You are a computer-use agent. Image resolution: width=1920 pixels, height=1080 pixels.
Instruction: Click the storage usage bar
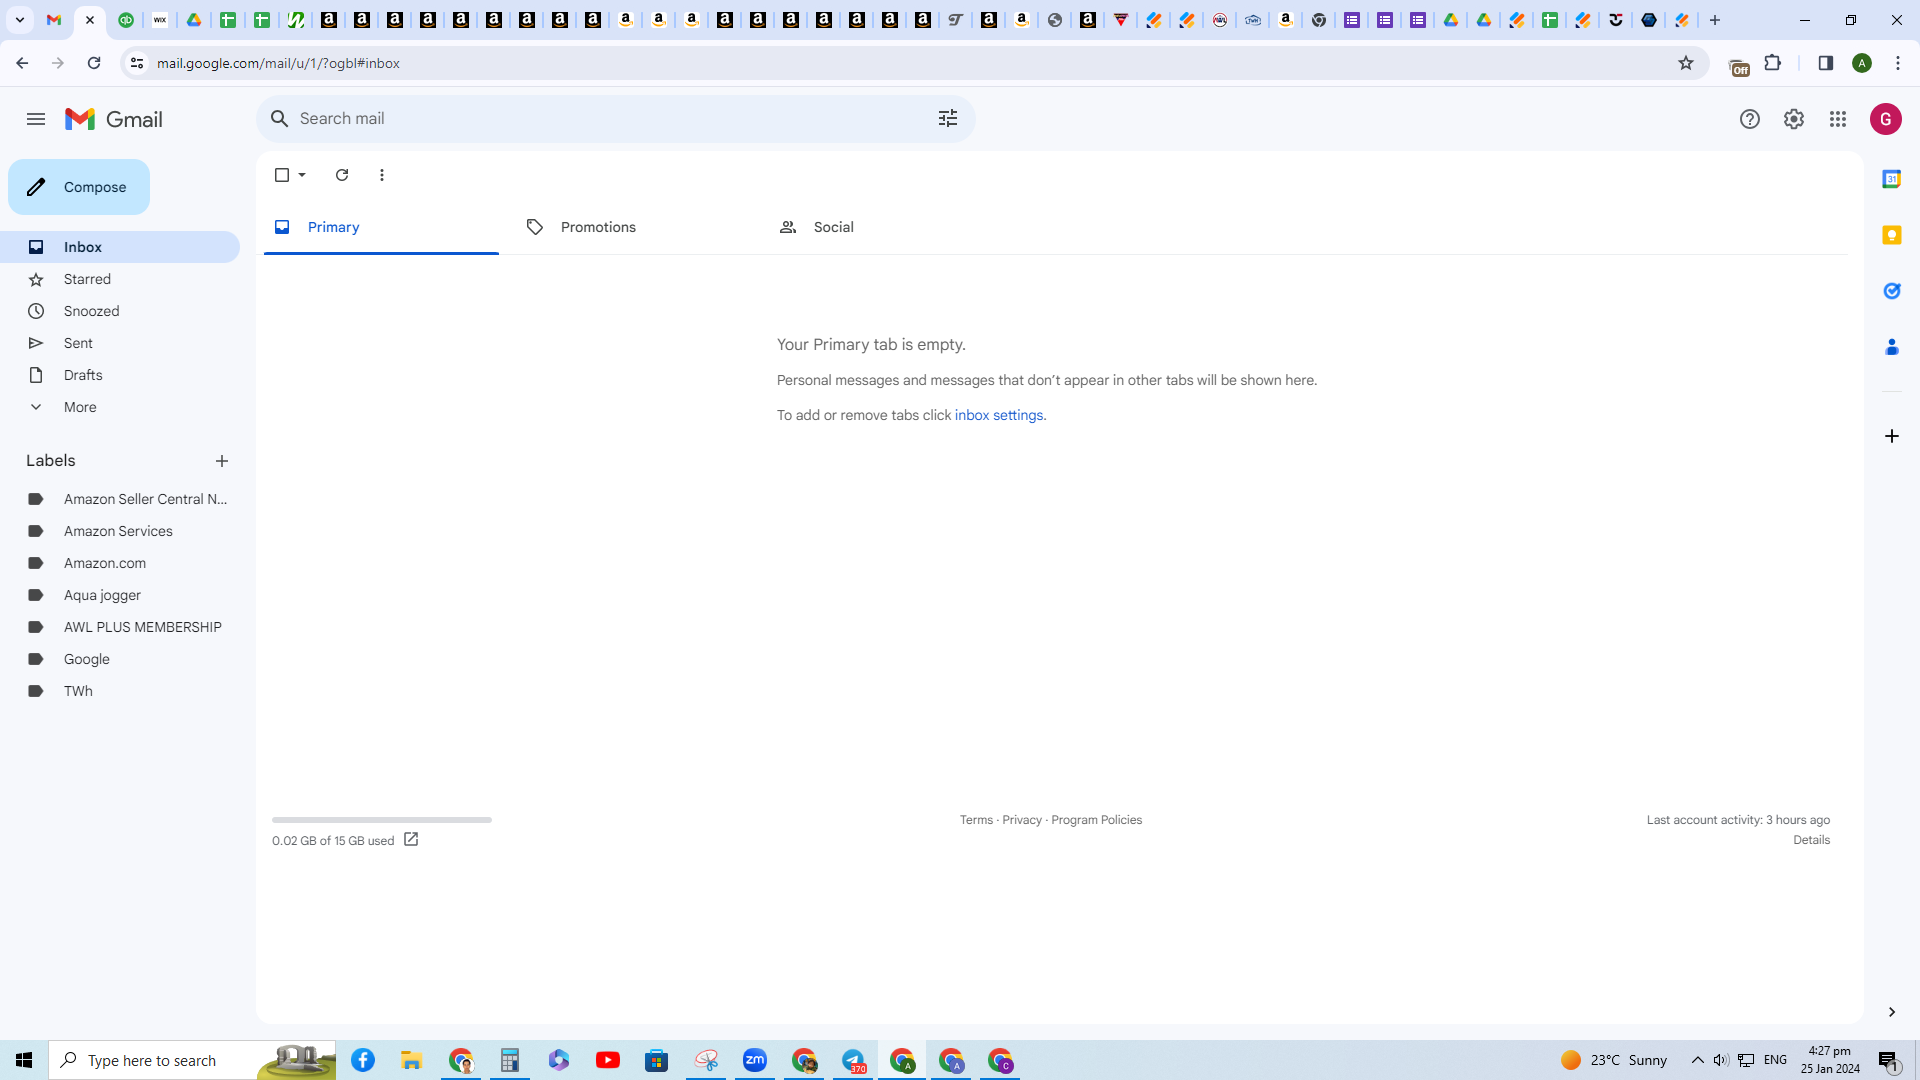(x=382, y=820)
